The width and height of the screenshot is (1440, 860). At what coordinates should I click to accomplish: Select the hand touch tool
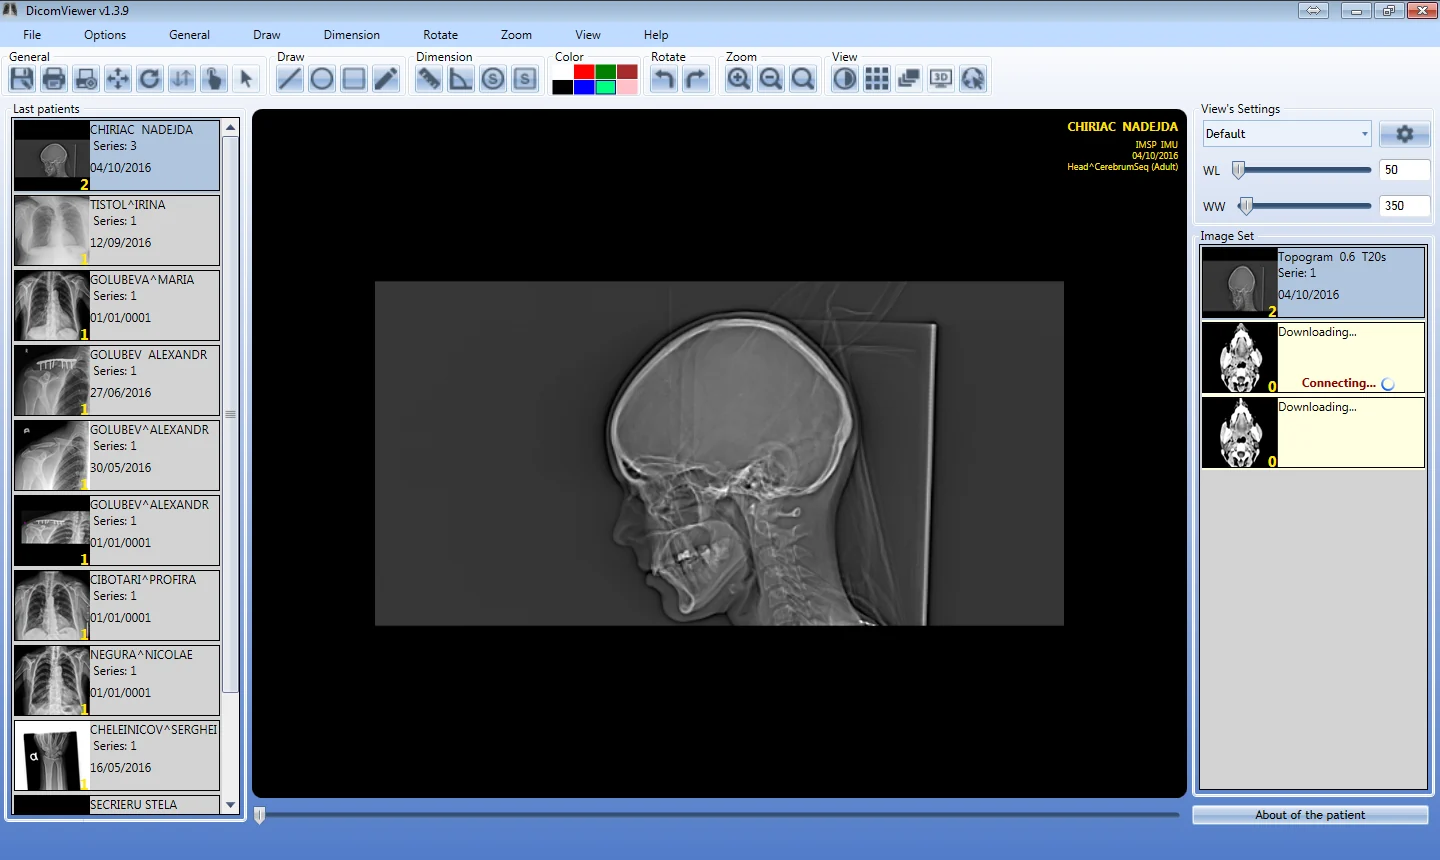click(x=214, y=79)
